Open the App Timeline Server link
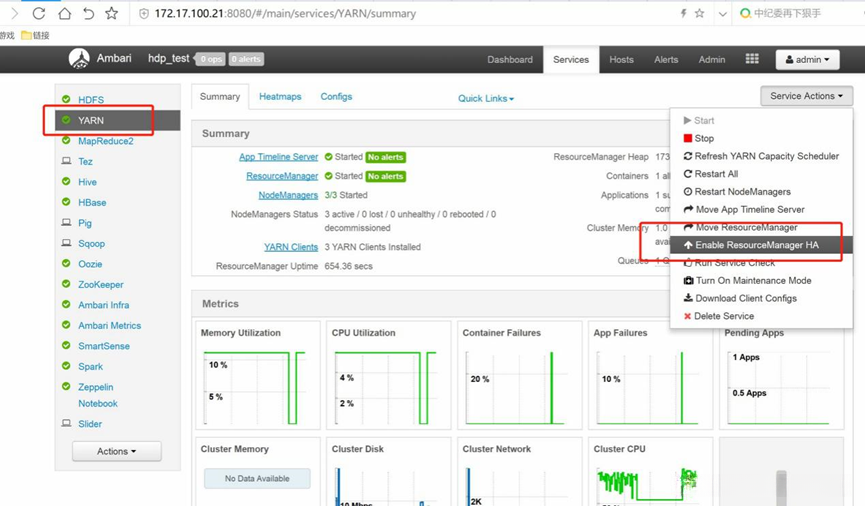 (x=279, y=157)
